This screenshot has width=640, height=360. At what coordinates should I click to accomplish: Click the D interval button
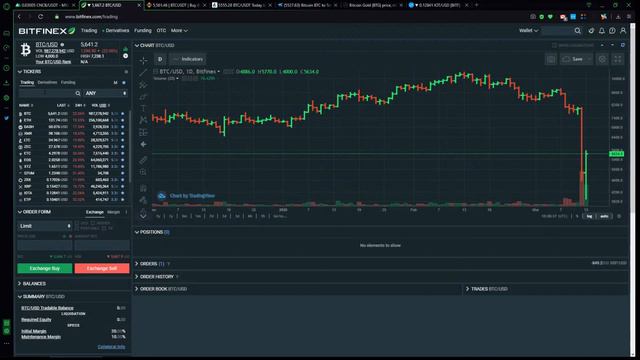click(x=160, y=59)
